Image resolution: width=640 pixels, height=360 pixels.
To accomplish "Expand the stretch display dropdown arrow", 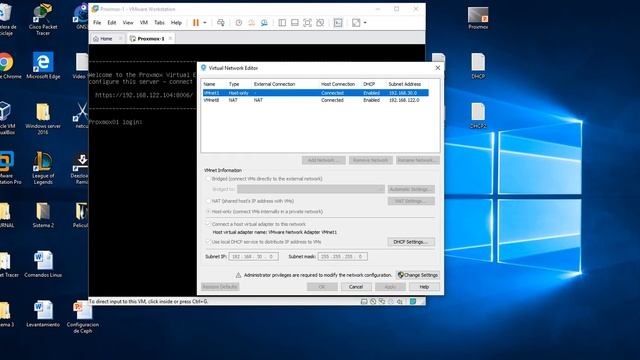I will [x=365, y=23].
